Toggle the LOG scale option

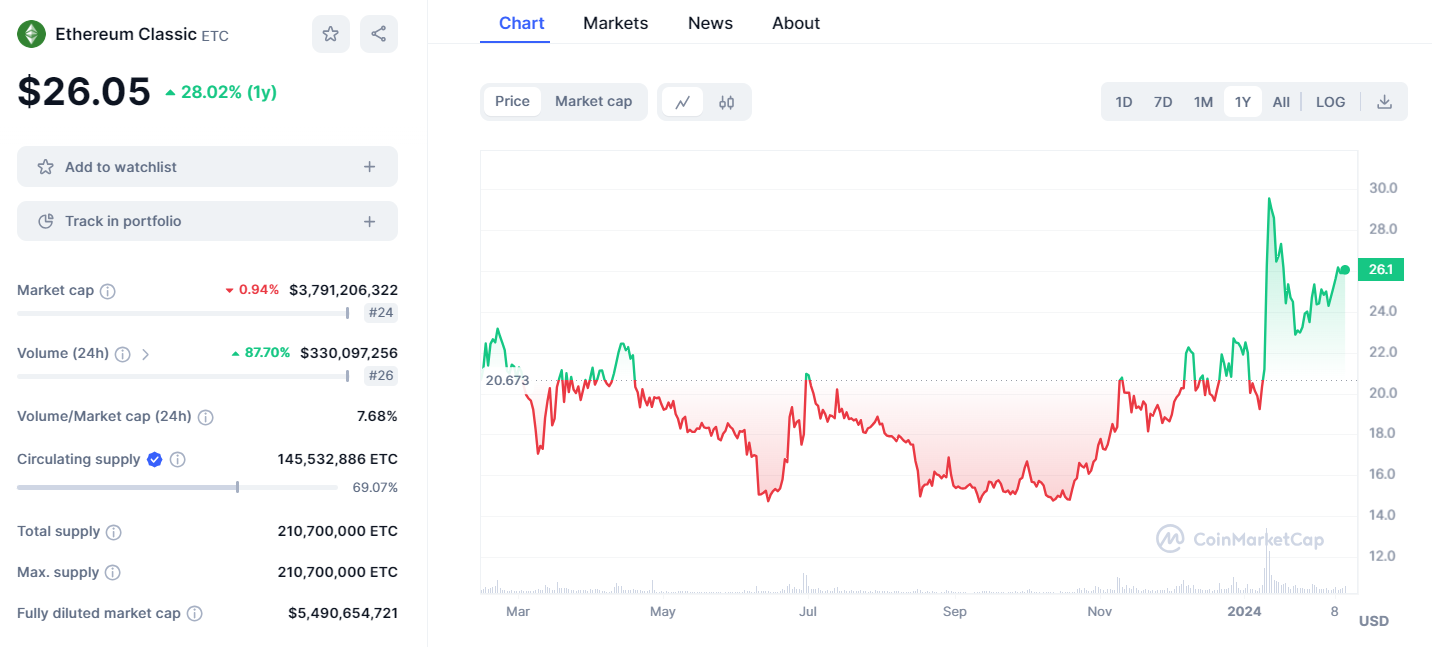1331,102
